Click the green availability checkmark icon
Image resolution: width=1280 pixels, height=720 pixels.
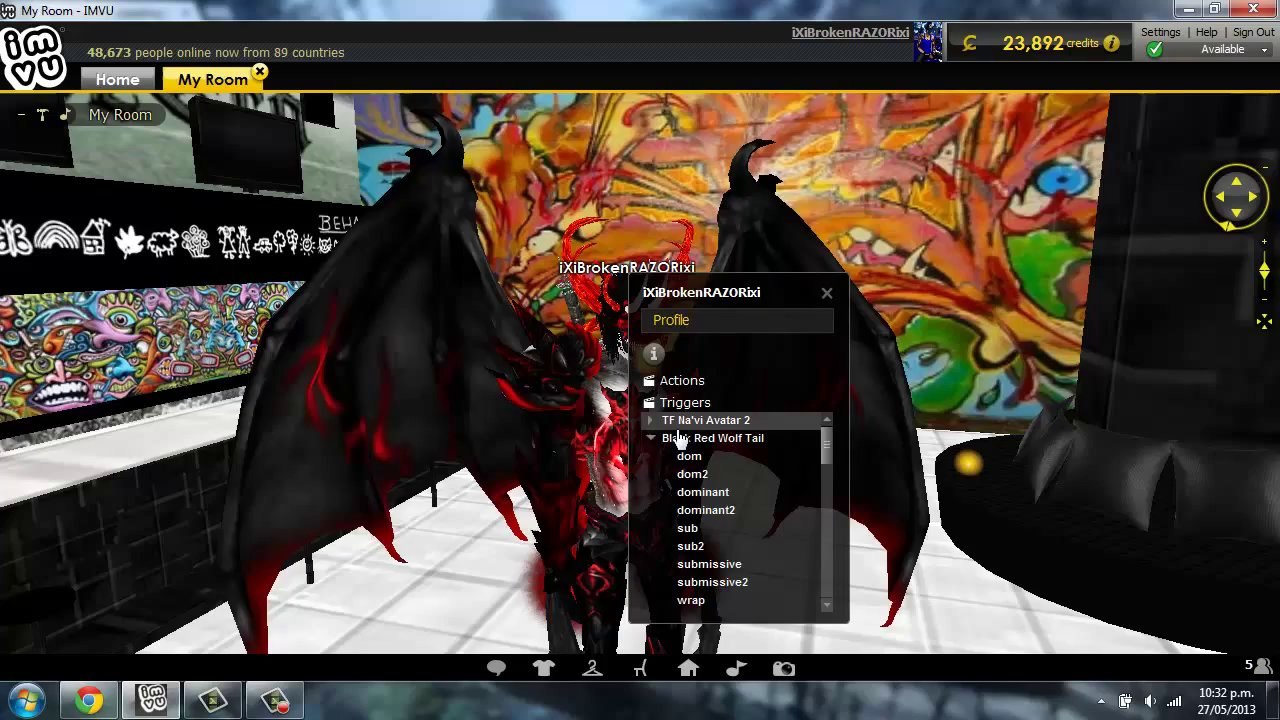coord(1155,49)
